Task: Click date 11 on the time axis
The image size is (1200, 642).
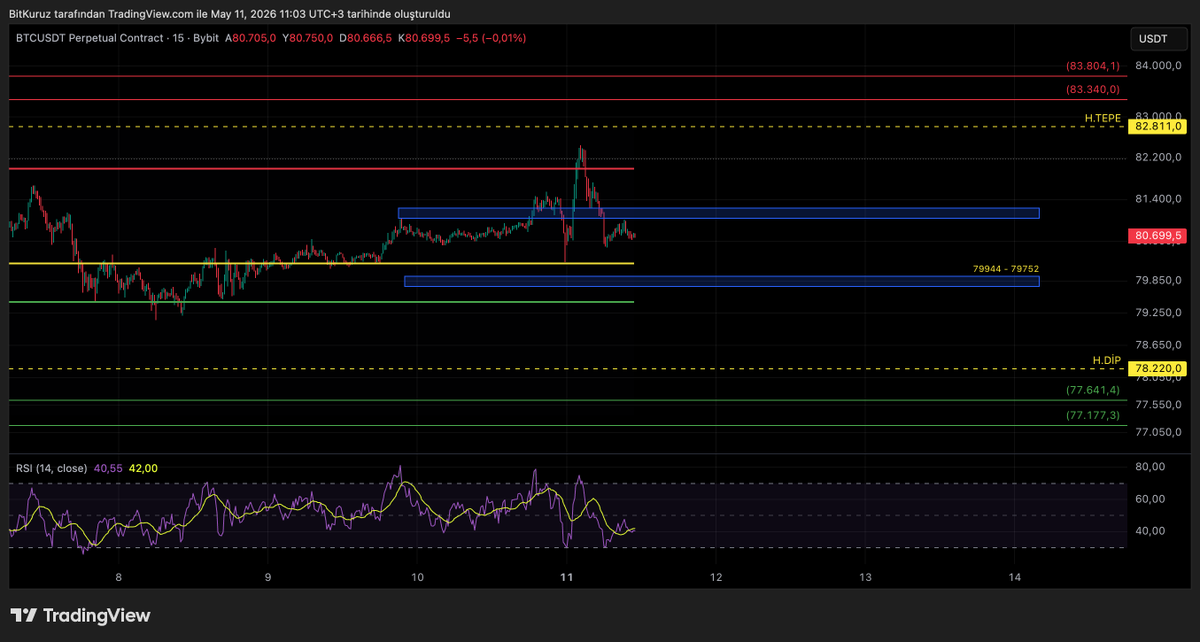Action: pos(567,577)
